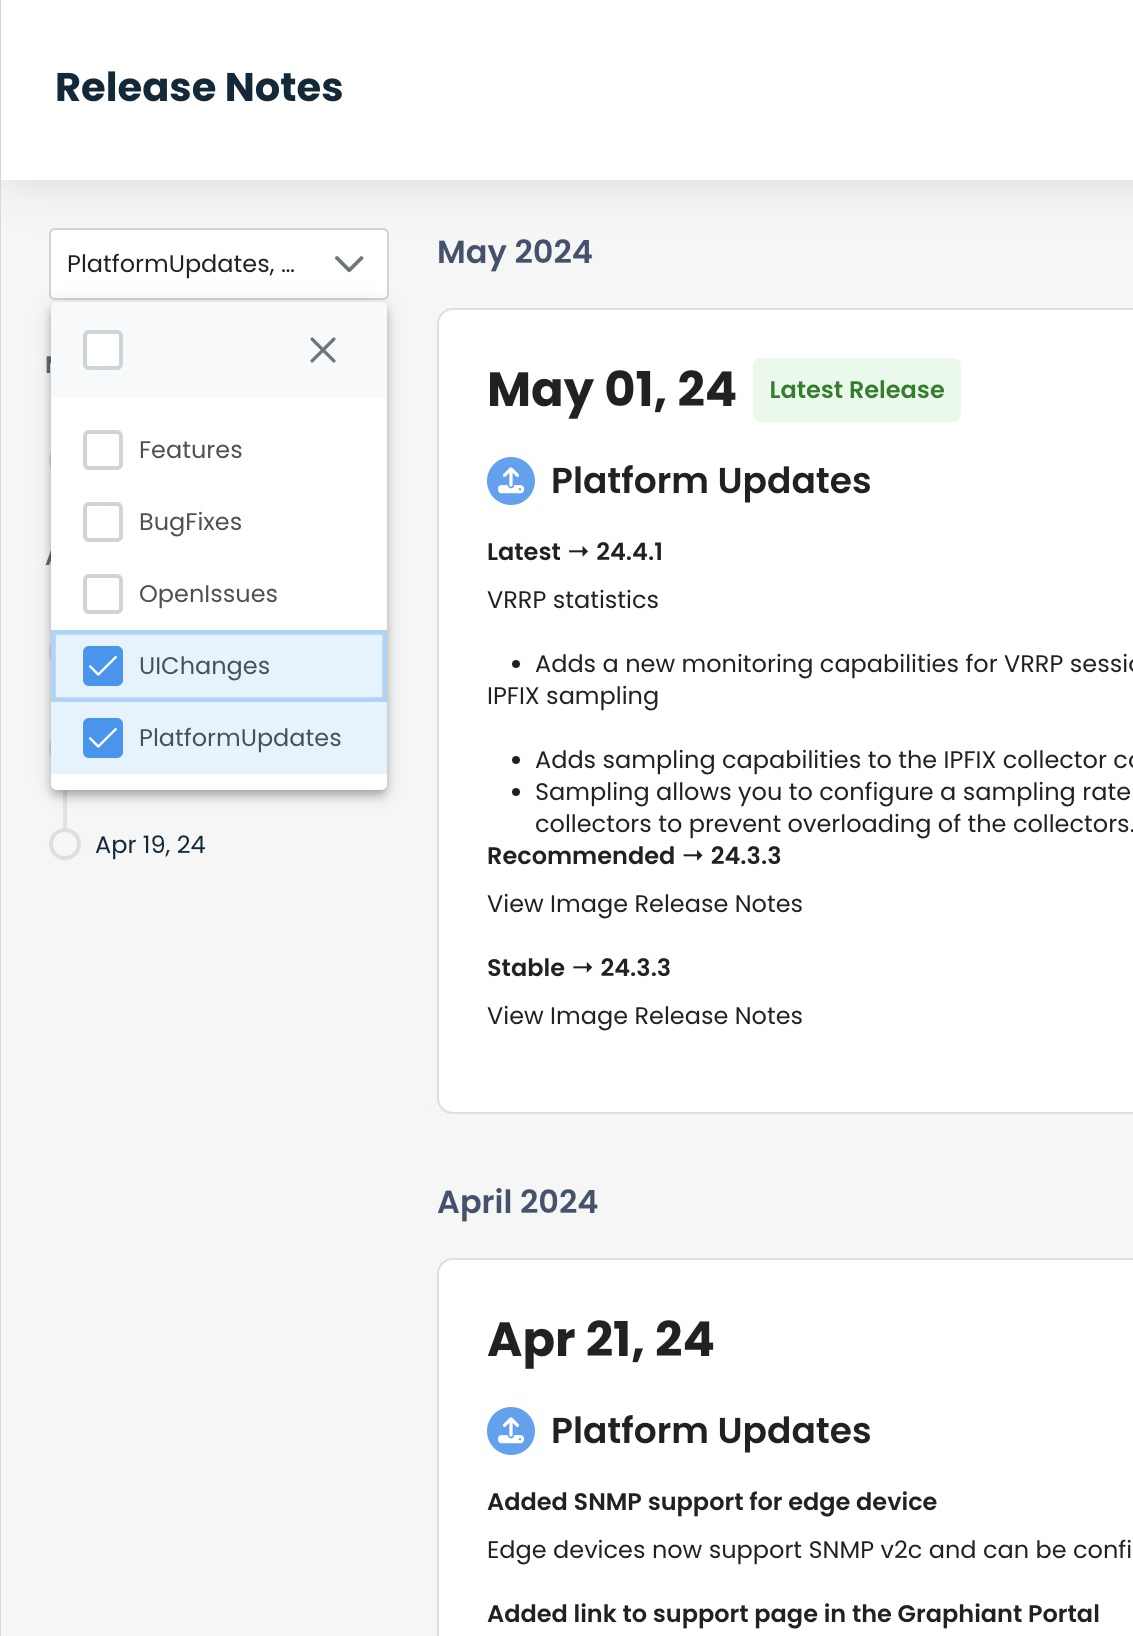Click the IPFIX sampling subheading
This screenshot has width=1133, height=1636.
coord(573,696)
